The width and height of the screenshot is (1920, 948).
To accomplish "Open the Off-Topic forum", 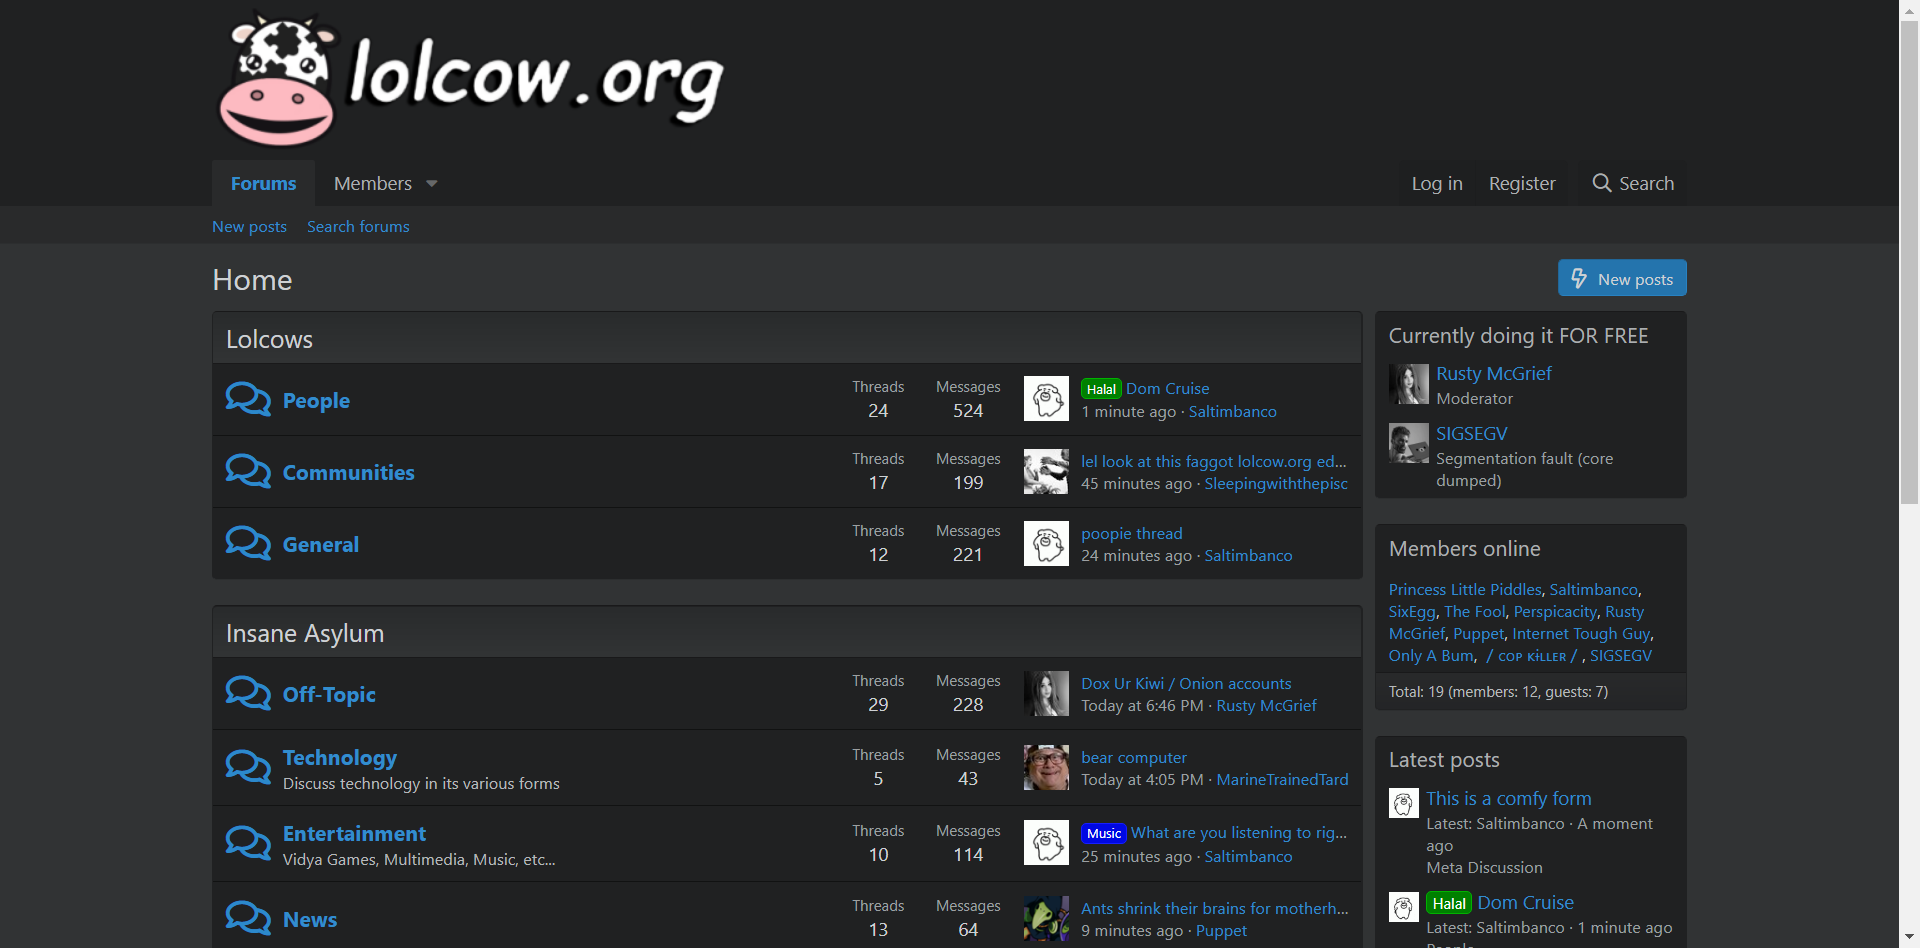I will [x=329, y=694].
